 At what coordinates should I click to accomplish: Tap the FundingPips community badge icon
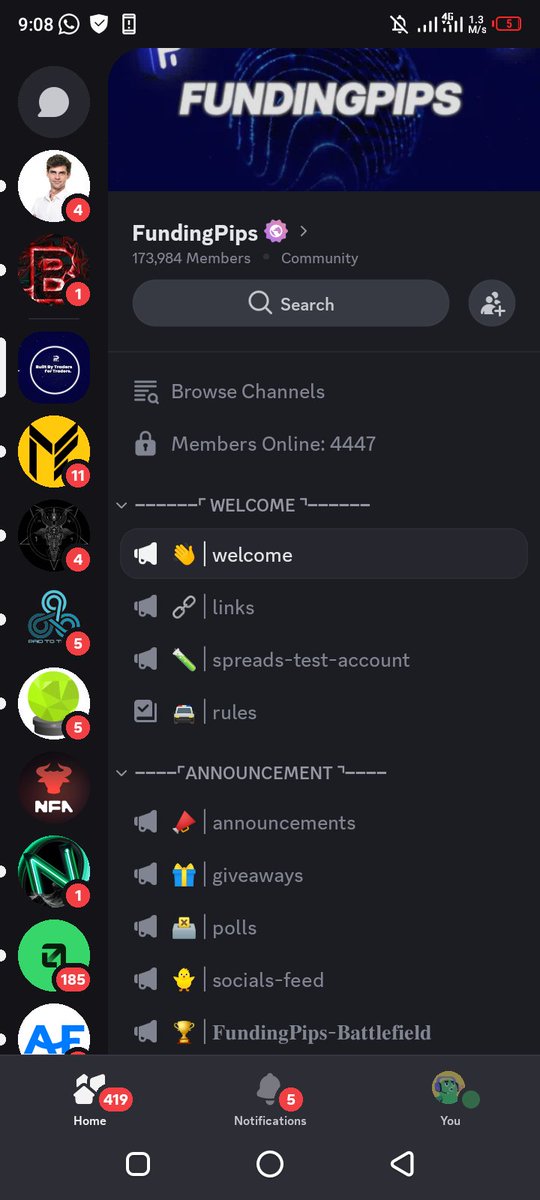pyautogui.click(x=276, y=232)
